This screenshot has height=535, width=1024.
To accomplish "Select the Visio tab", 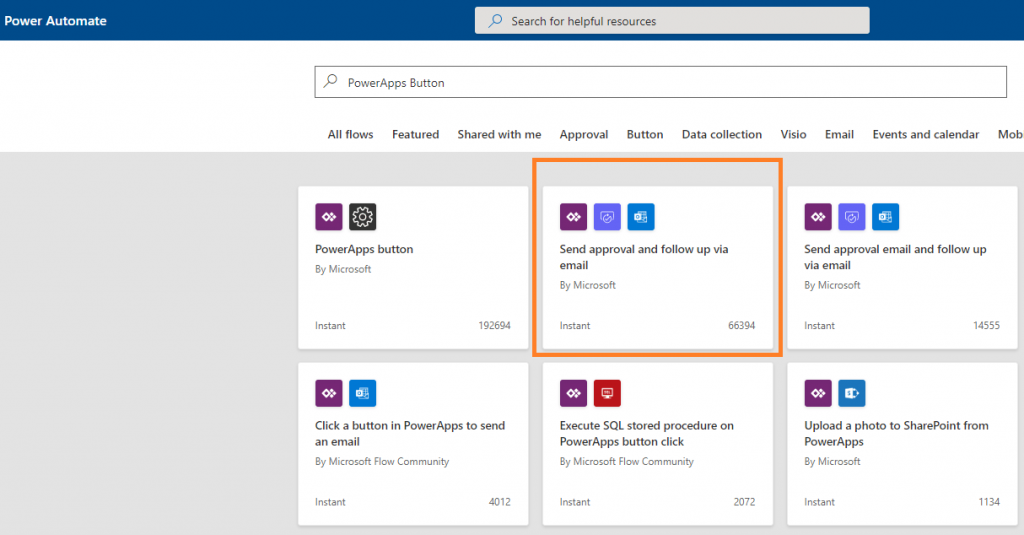I will pos(793,135).
